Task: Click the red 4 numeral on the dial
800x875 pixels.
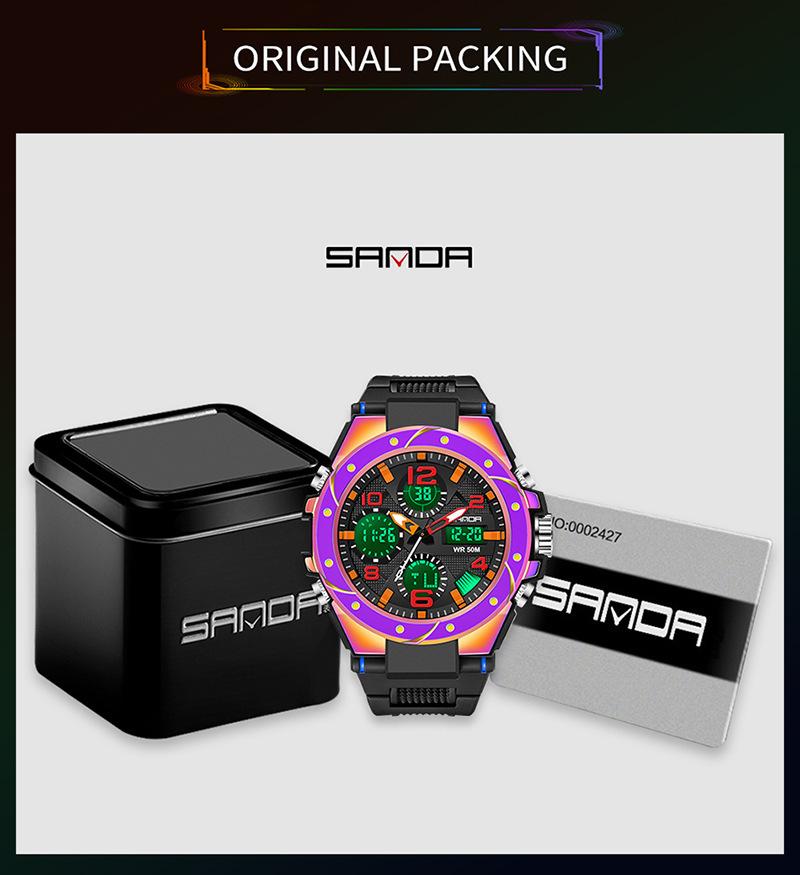Action: pos(479,562)
